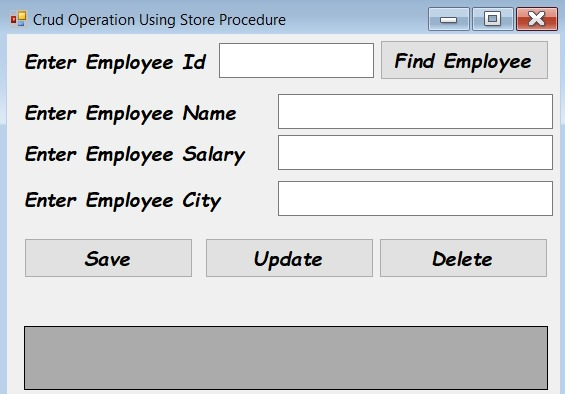This screenshot has height=394, width=565.
Task: Focus the Employee Id text box
Action: pos(296,61)
